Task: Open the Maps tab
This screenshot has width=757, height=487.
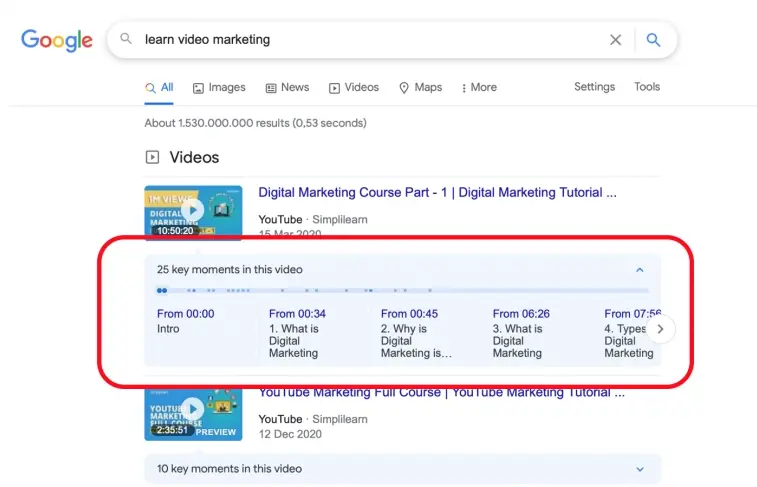Action: point(421,88)
